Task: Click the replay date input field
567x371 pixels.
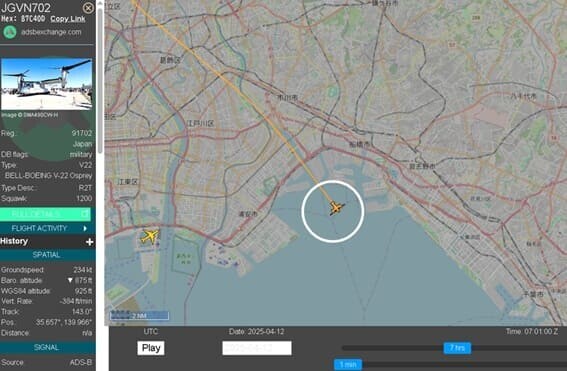Action: [x=257, y=348]
